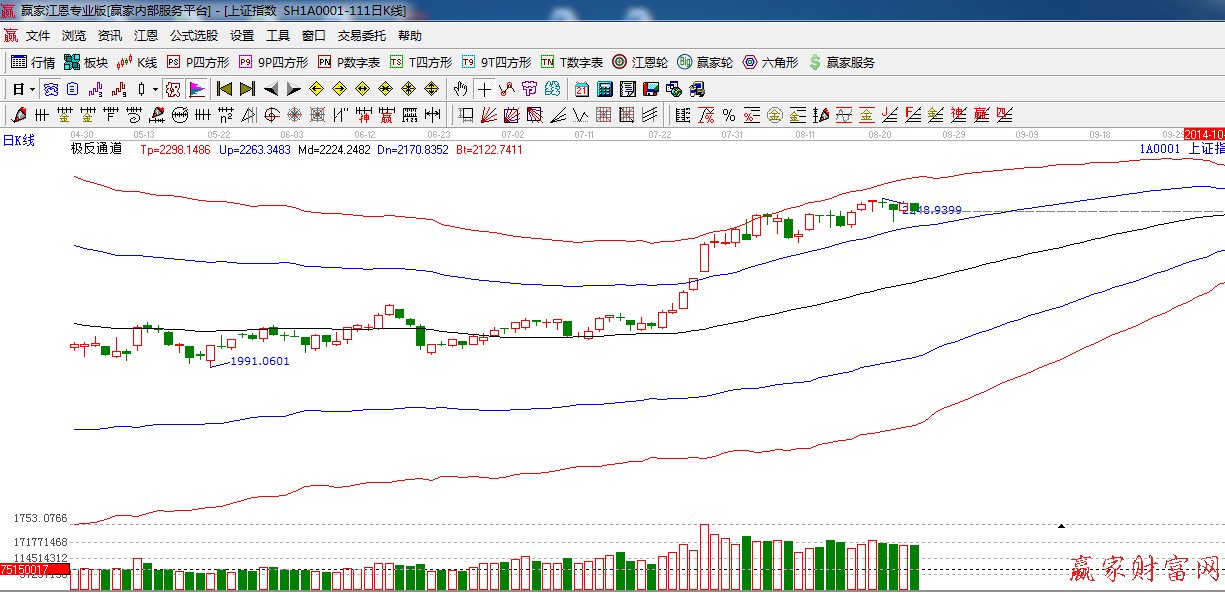Jump to first bar with skip-start arrow
This screenshot has height=593, width=1225.
tap(224, 89)
